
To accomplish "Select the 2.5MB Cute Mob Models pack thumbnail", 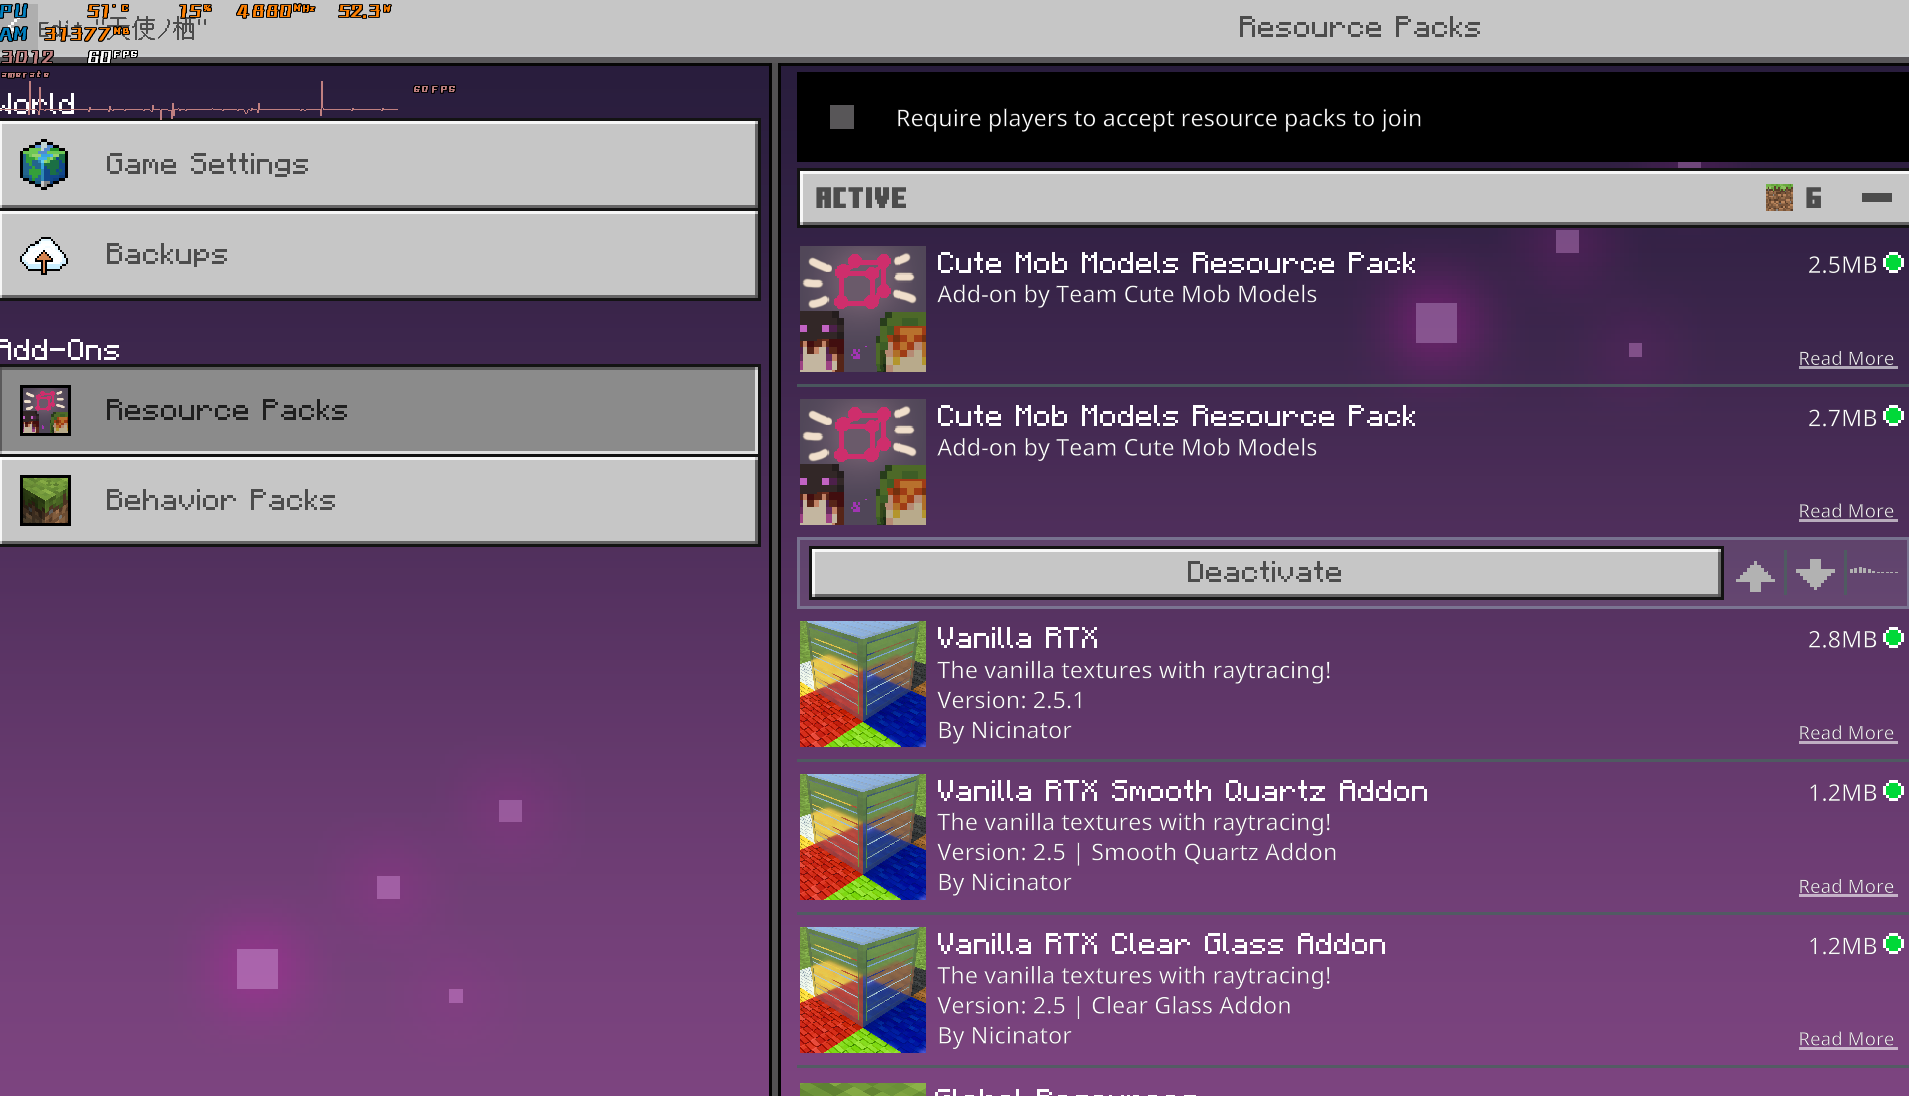I will click(x=863, y=309).
